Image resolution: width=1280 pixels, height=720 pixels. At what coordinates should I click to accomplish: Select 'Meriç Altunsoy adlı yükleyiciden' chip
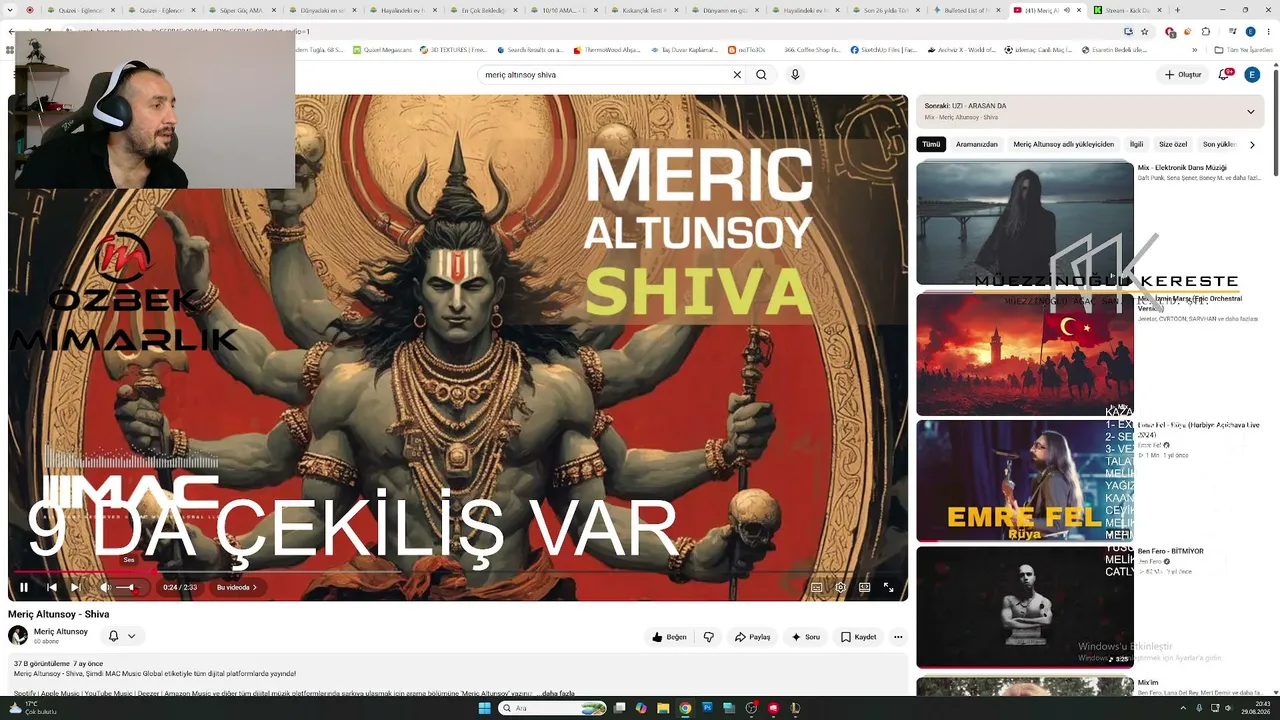click(x=1063, y=144)
